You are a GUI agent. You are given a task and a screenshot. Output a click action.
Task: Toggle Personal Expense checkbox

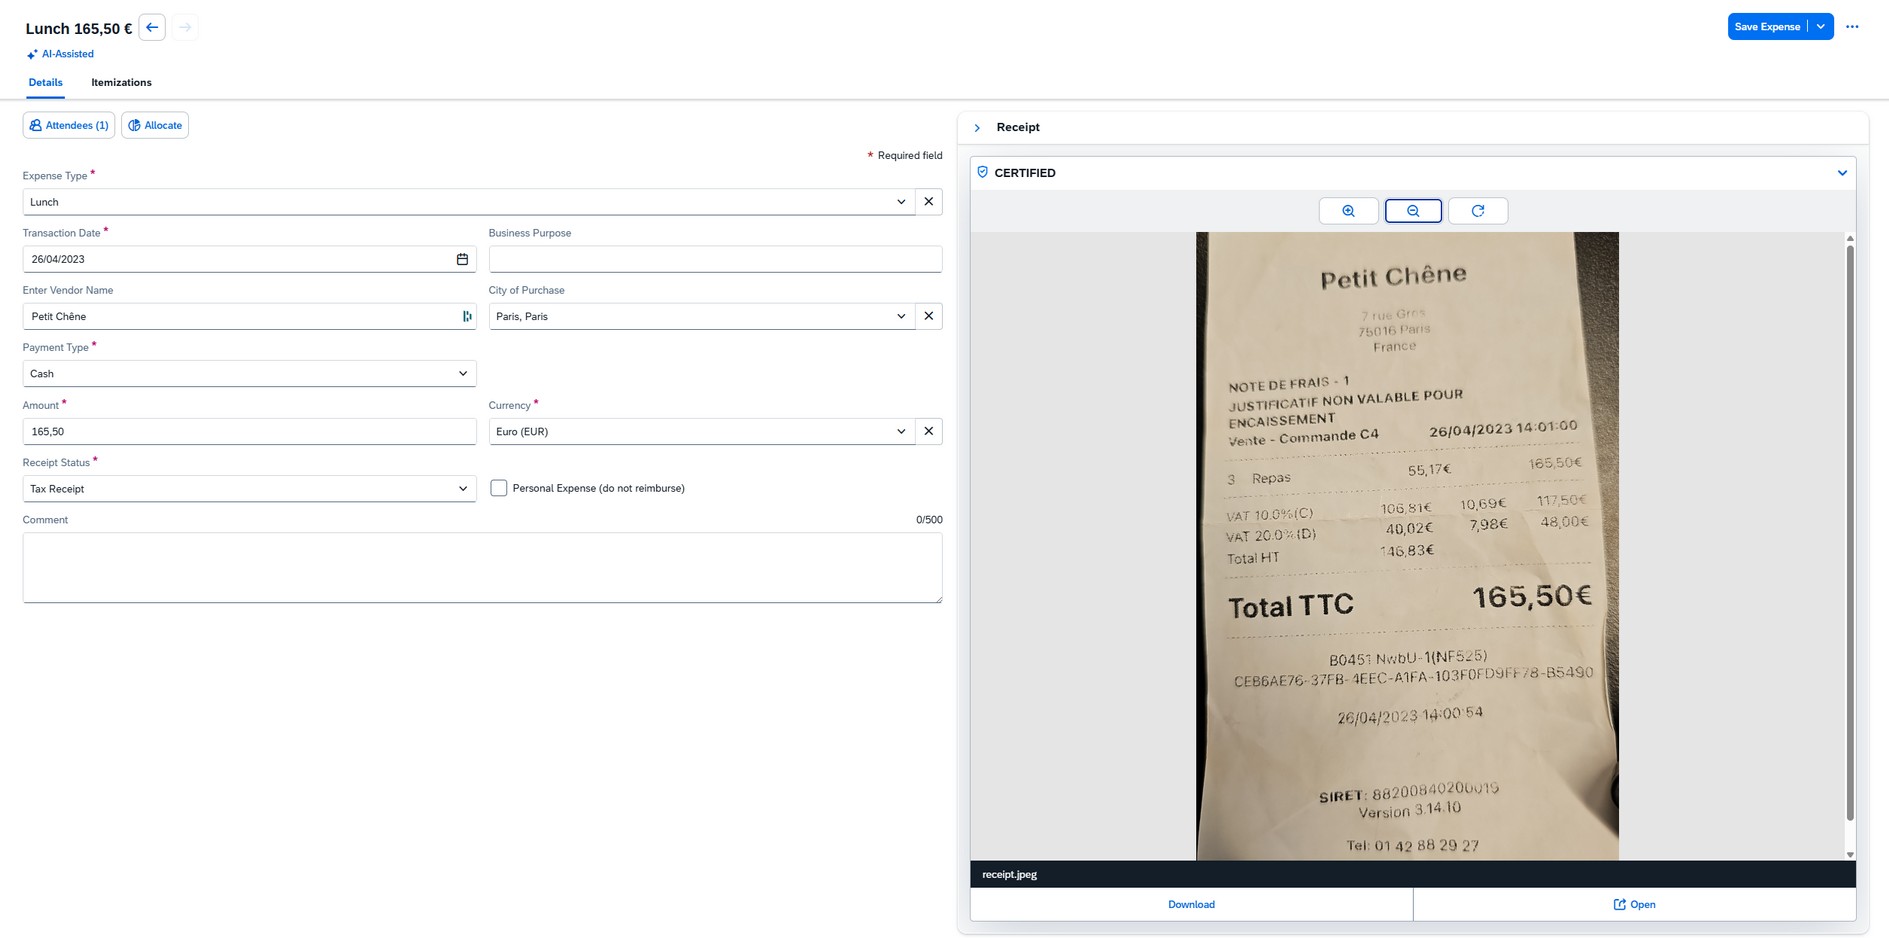(x=498, y=488)
